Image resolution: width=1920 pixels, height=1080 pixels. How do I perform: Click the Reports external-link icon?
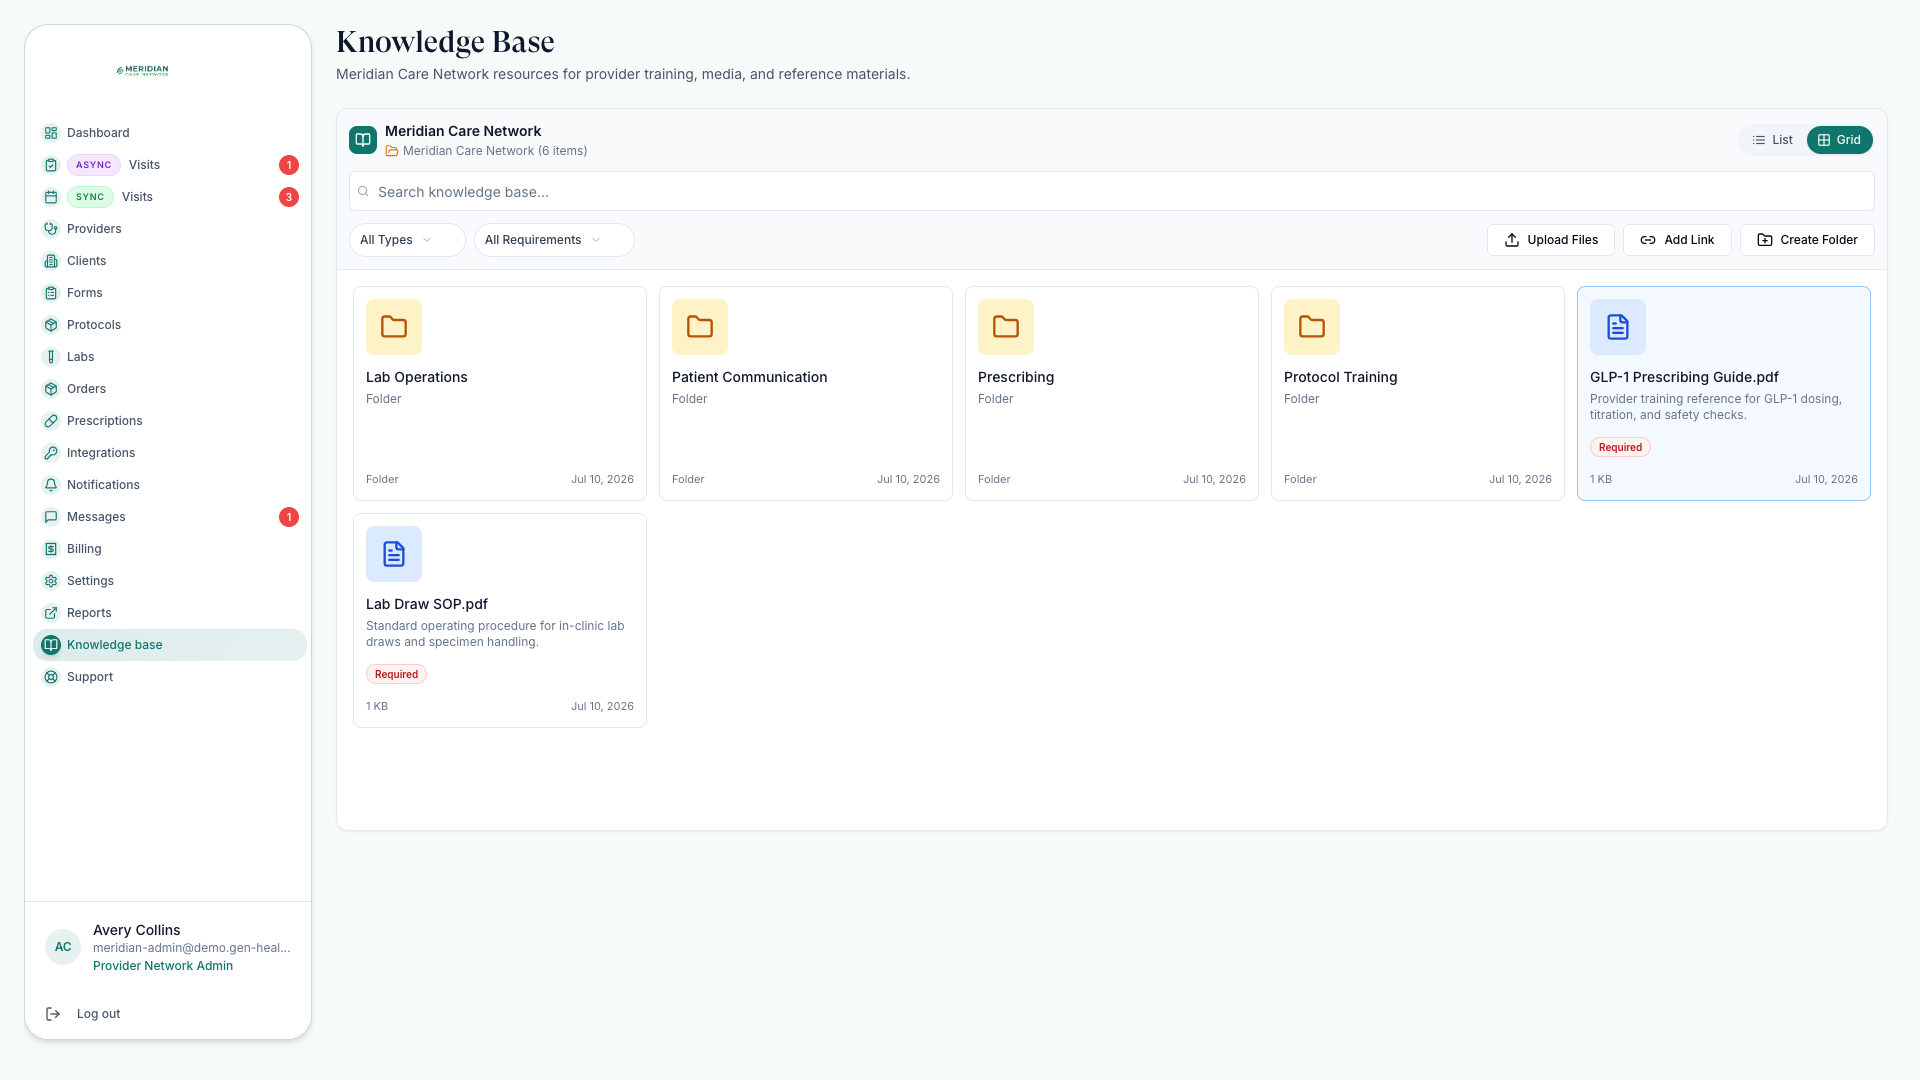pos(51,613)
